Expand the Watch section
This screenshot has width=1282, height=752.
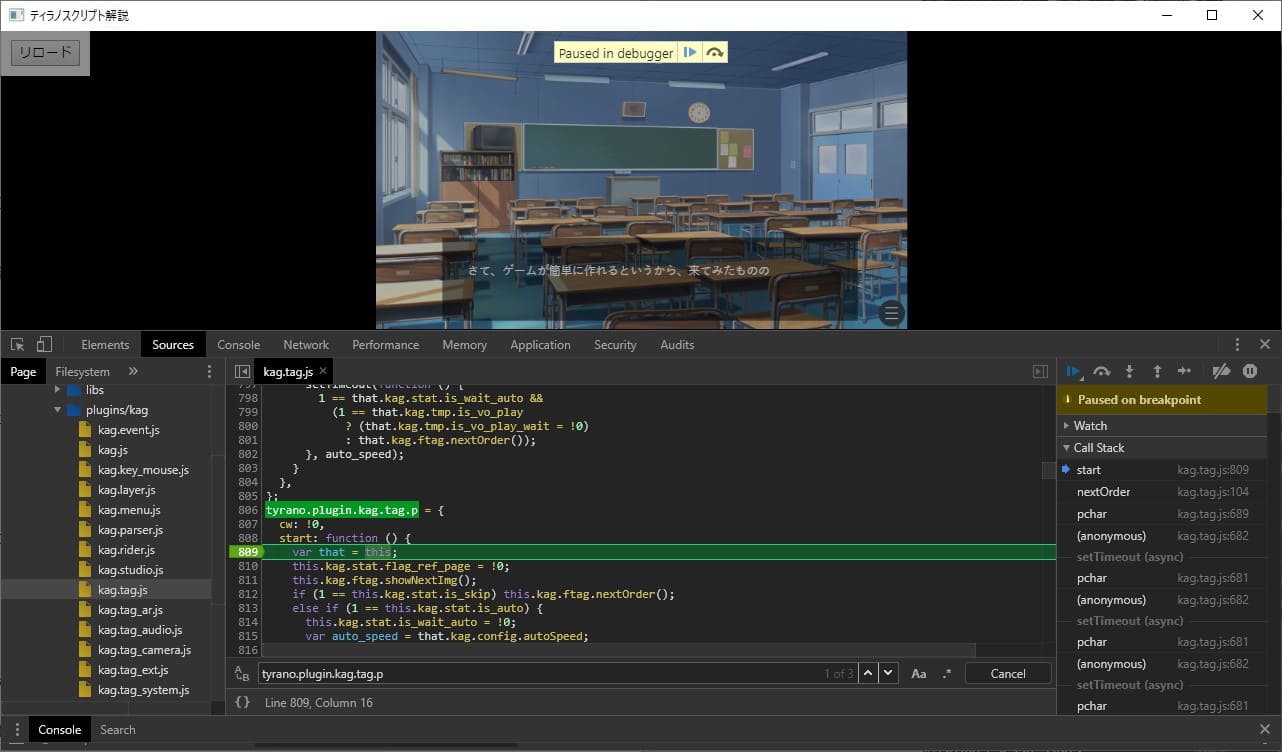click(1090, 426)
